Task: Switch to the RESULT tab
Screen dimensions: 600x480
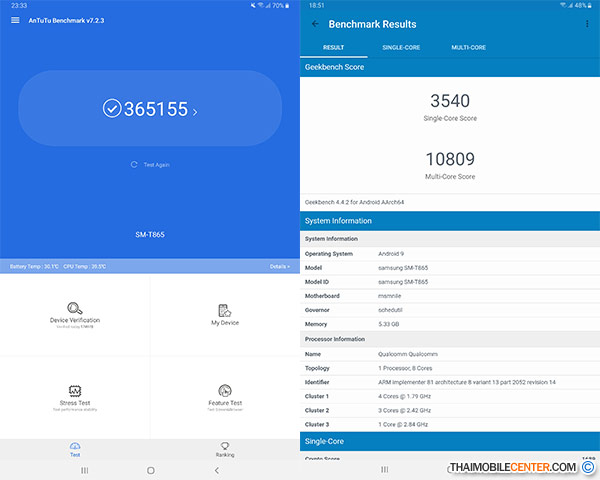Action: coord(333,47)
